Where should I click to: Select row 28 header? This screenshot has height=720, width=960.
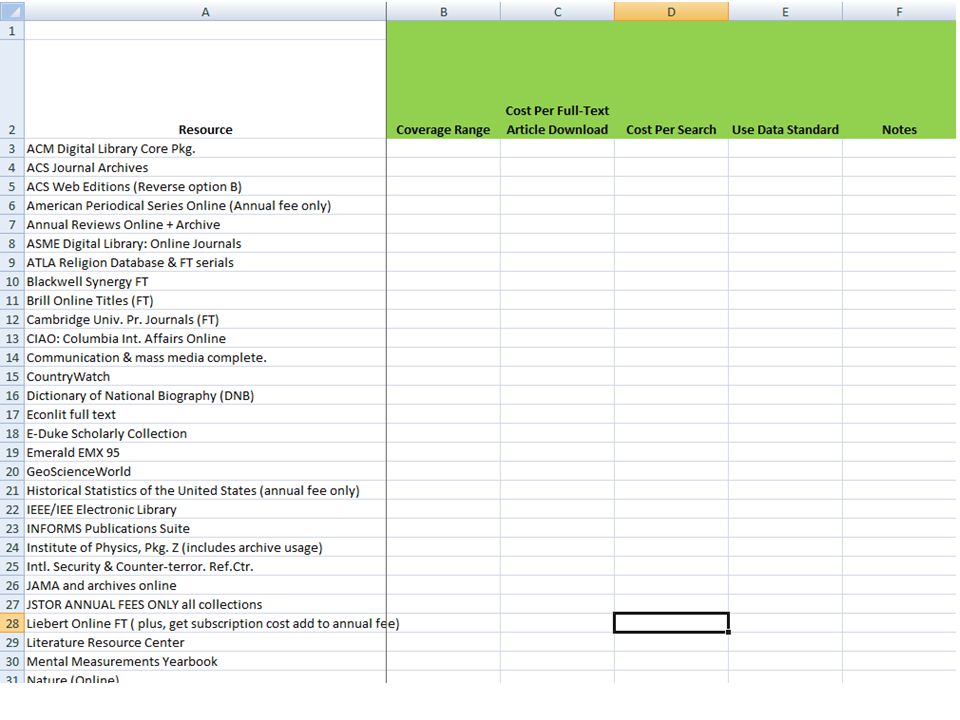(x=12, y=623)
